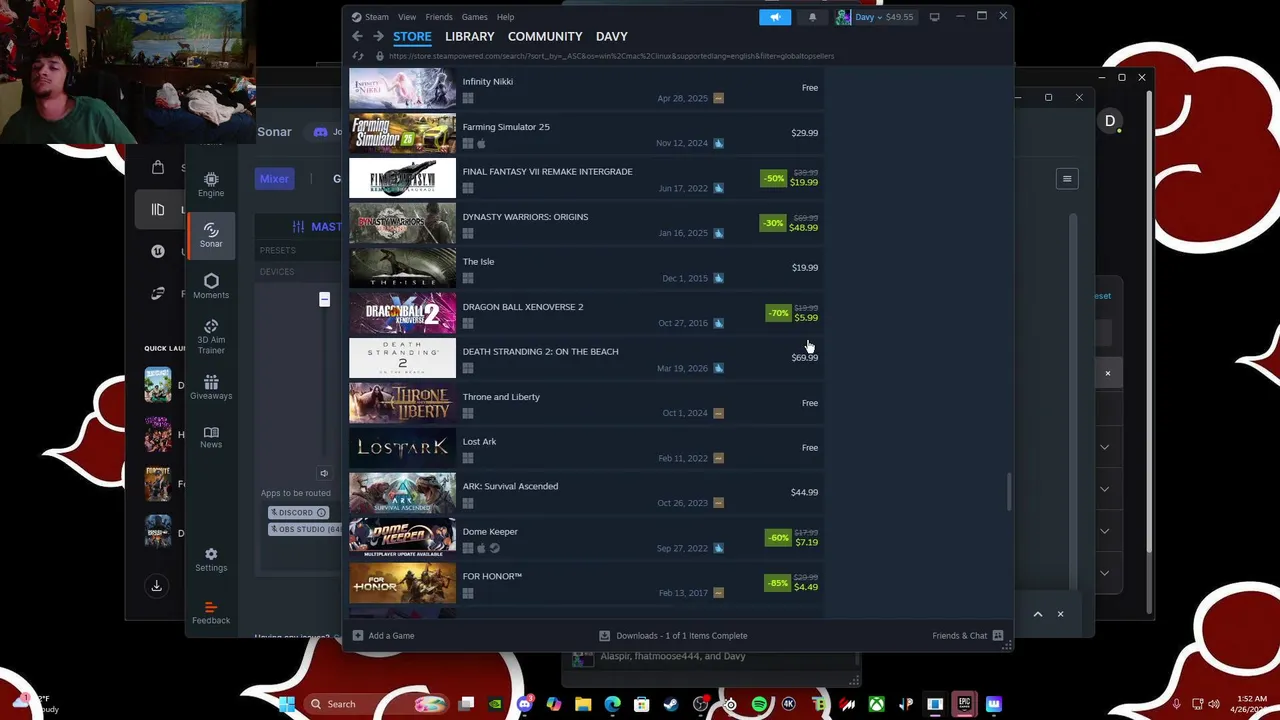The image size is (1280, 720).
Task: Open Infinity Nikki store listing
Action: pos(585,89)
